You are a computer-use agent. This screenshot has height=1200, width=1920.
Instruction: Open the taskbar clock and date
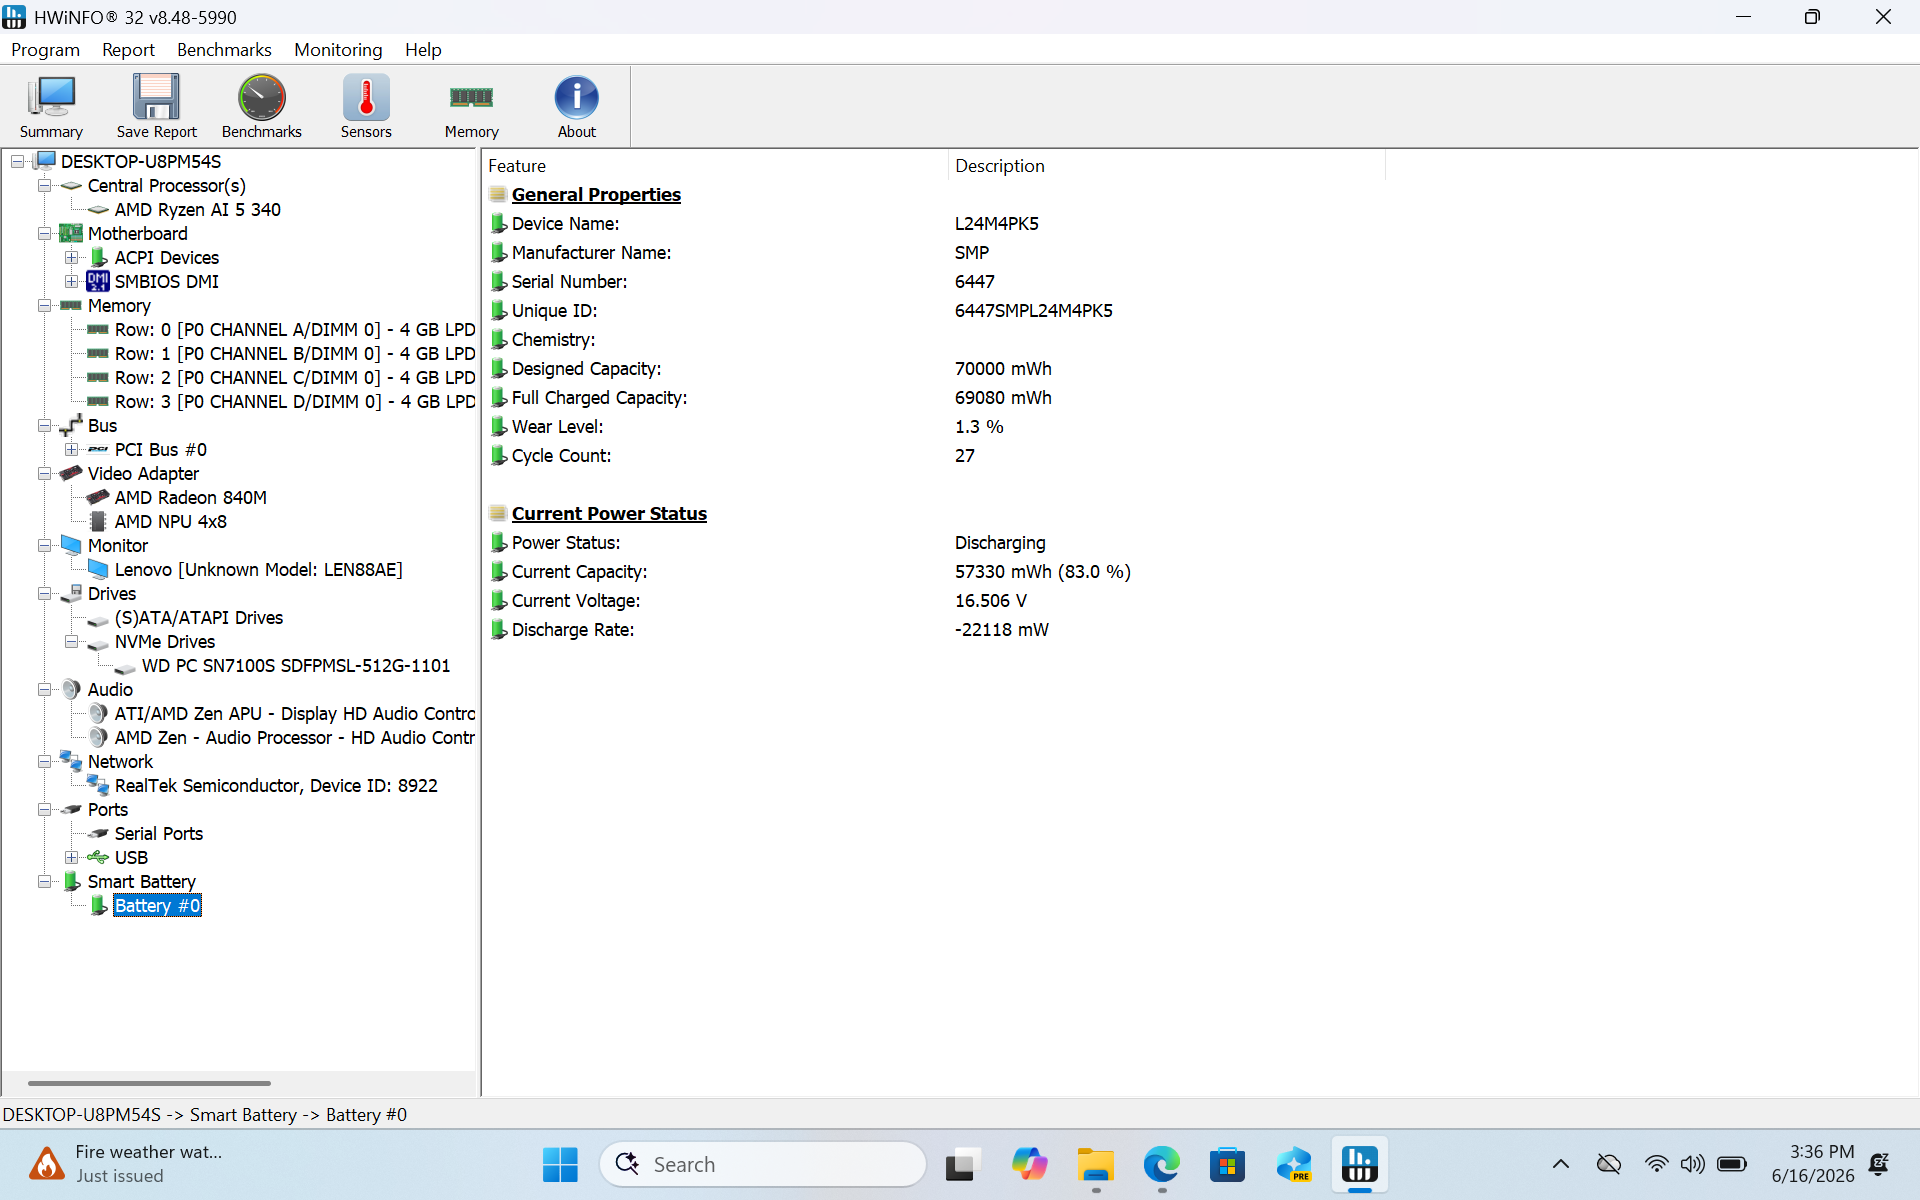click(x=1812, y=1164)
